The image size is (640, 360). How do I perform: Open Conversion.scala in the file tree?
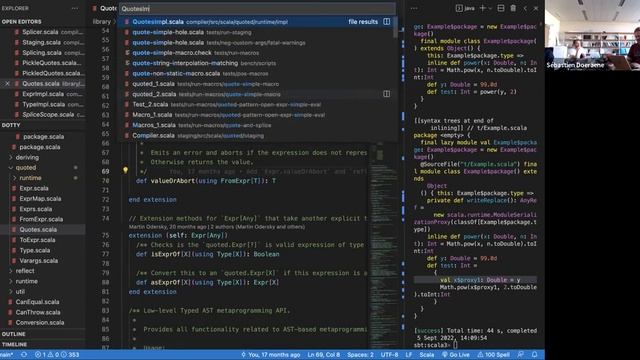pos(42,322)
